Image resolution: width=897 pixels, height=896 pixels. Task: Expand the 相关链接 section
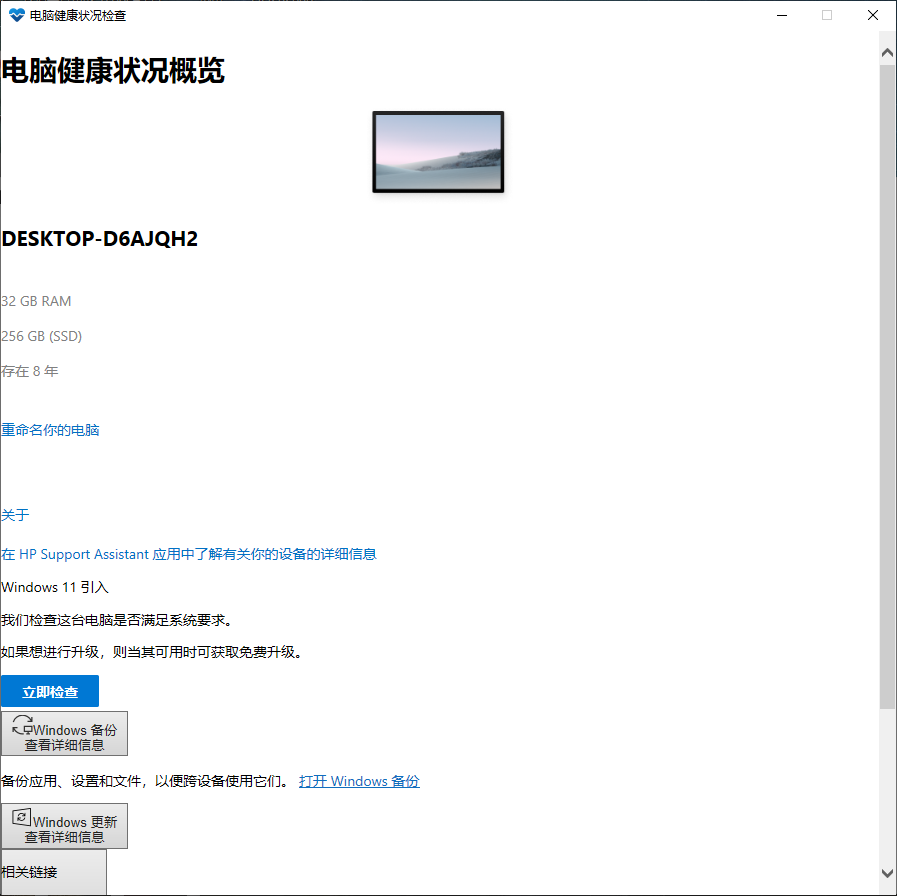point(53,872)
